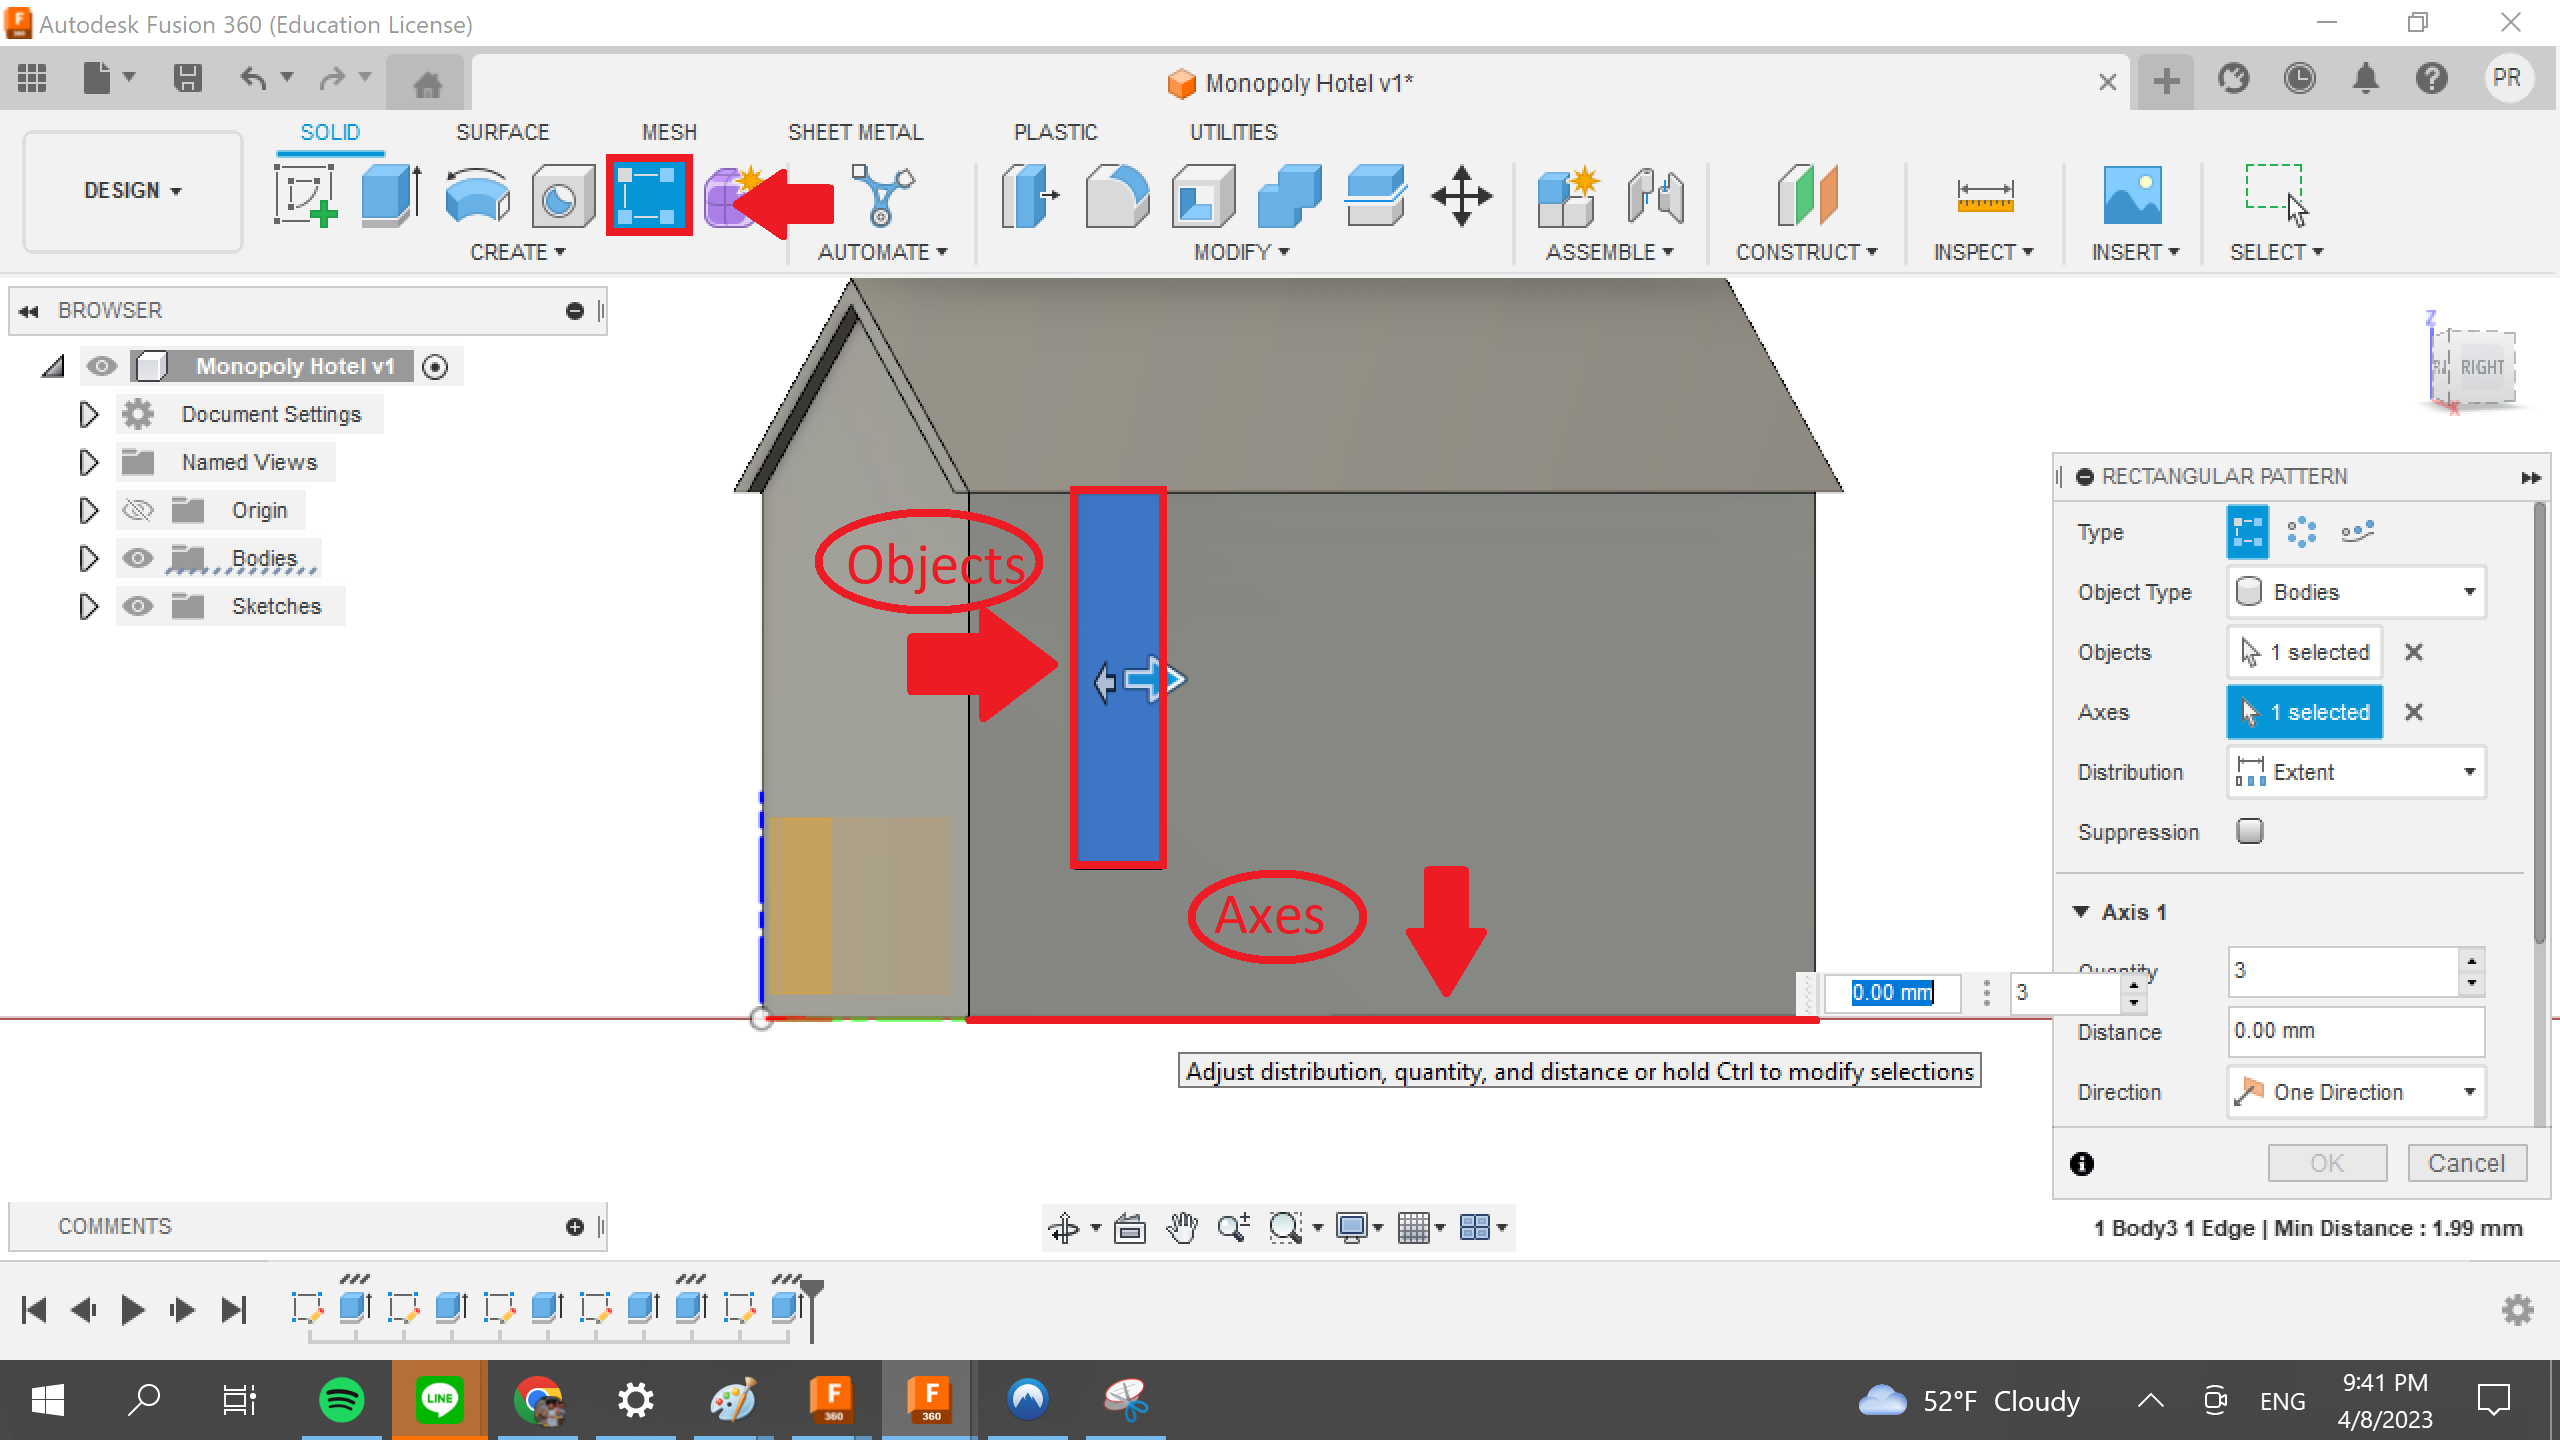The image size is (2560, 1440).
Task: Toggle visibility of Monopoly Hotel v1
Action: 101,366
